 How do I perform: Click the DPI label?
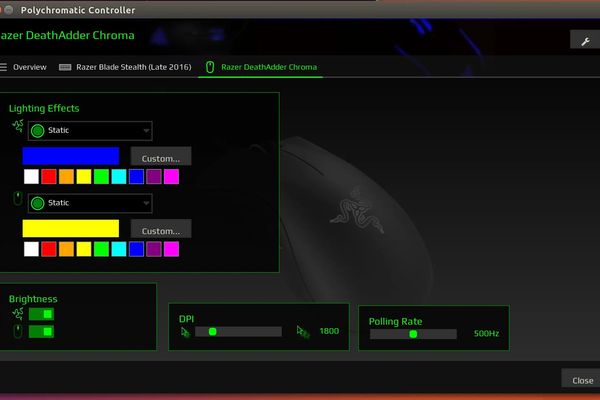coord(186,319)
